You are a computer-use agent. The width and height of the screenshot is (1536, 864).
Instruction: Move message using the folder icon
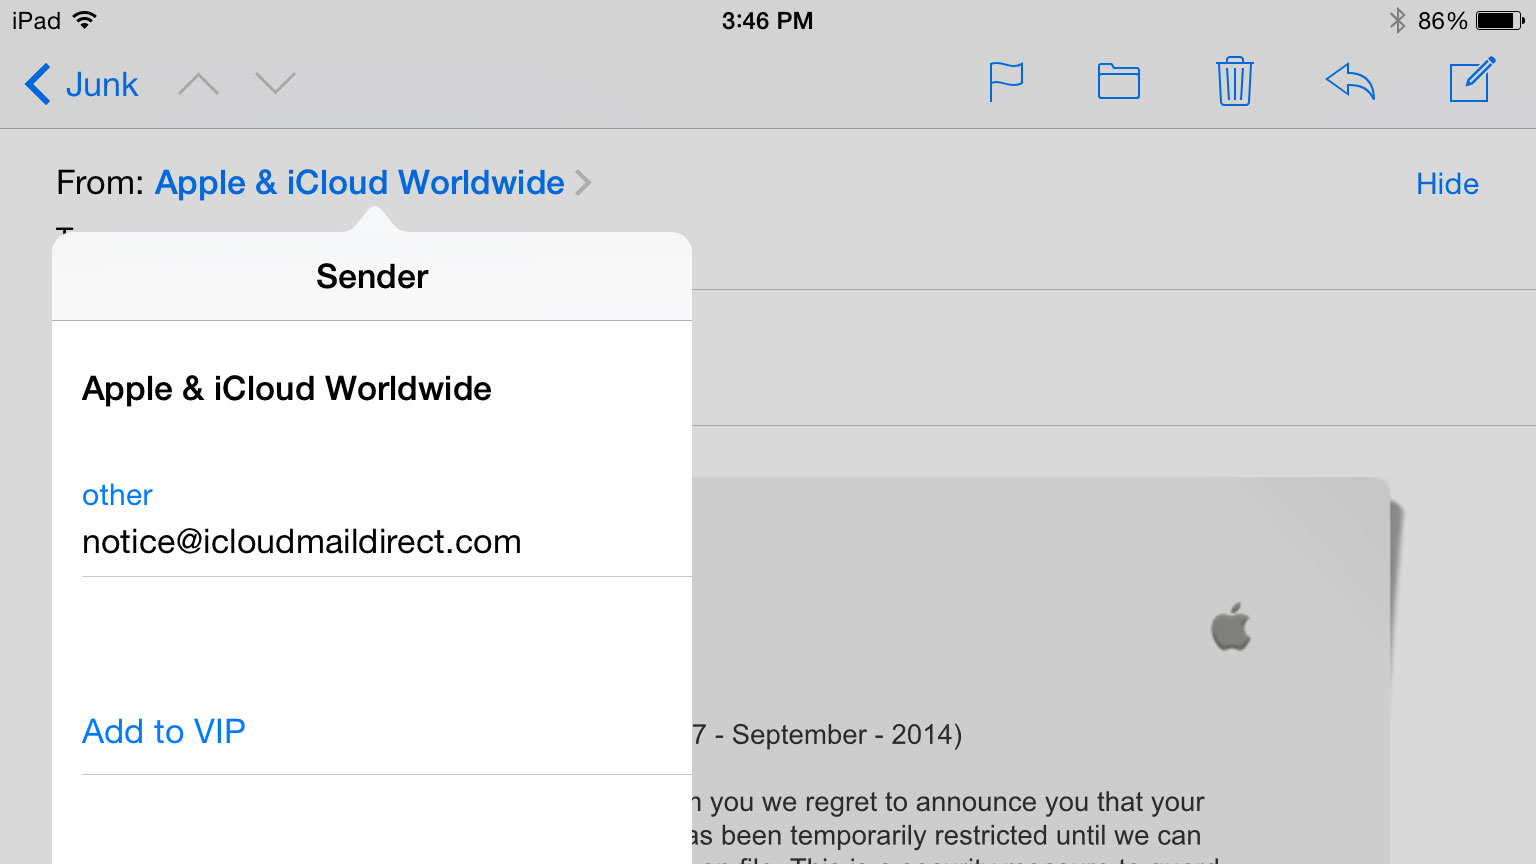(x=1119, y=82)
